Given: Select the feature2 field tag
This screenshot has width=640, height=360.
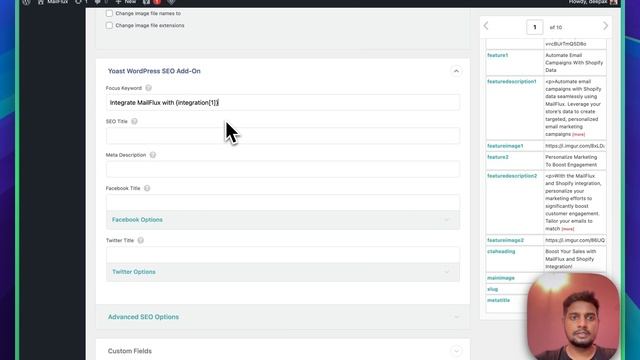Looking at the screenshot, I should click(498, 157).
